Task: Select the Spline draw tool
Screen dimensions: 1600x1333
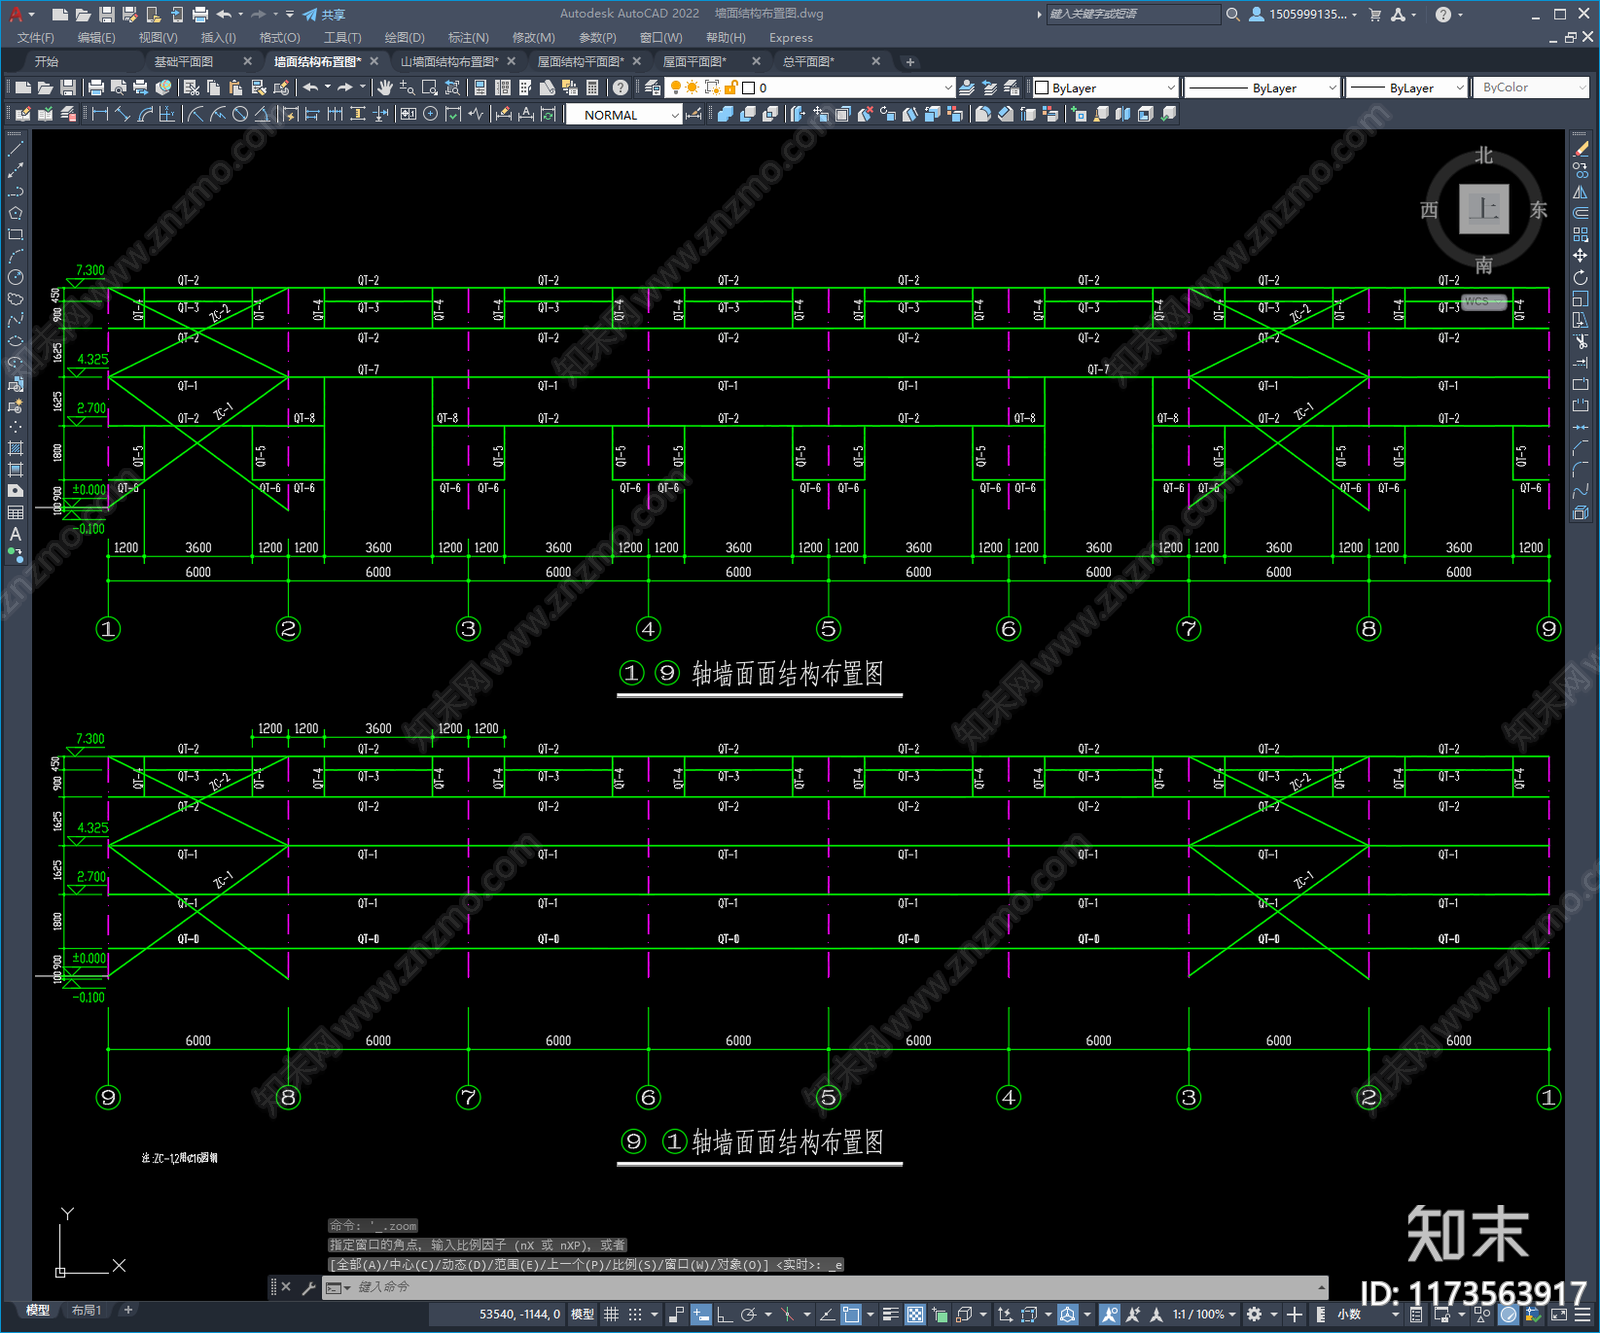Action: point(15,320)
